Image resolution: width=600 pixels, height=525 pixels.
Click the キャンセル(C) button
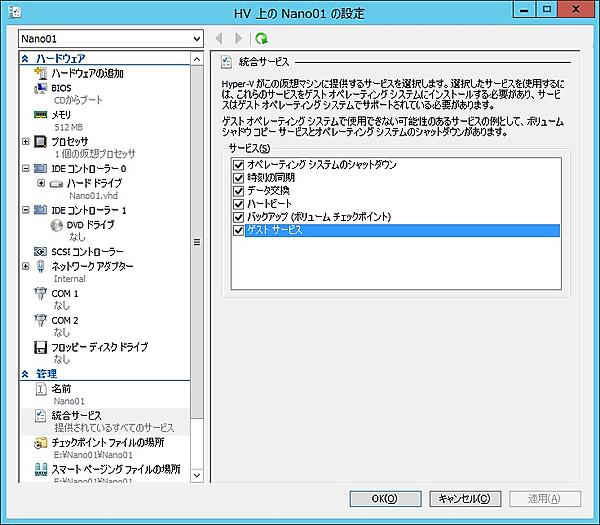click(x=465, y=499)
